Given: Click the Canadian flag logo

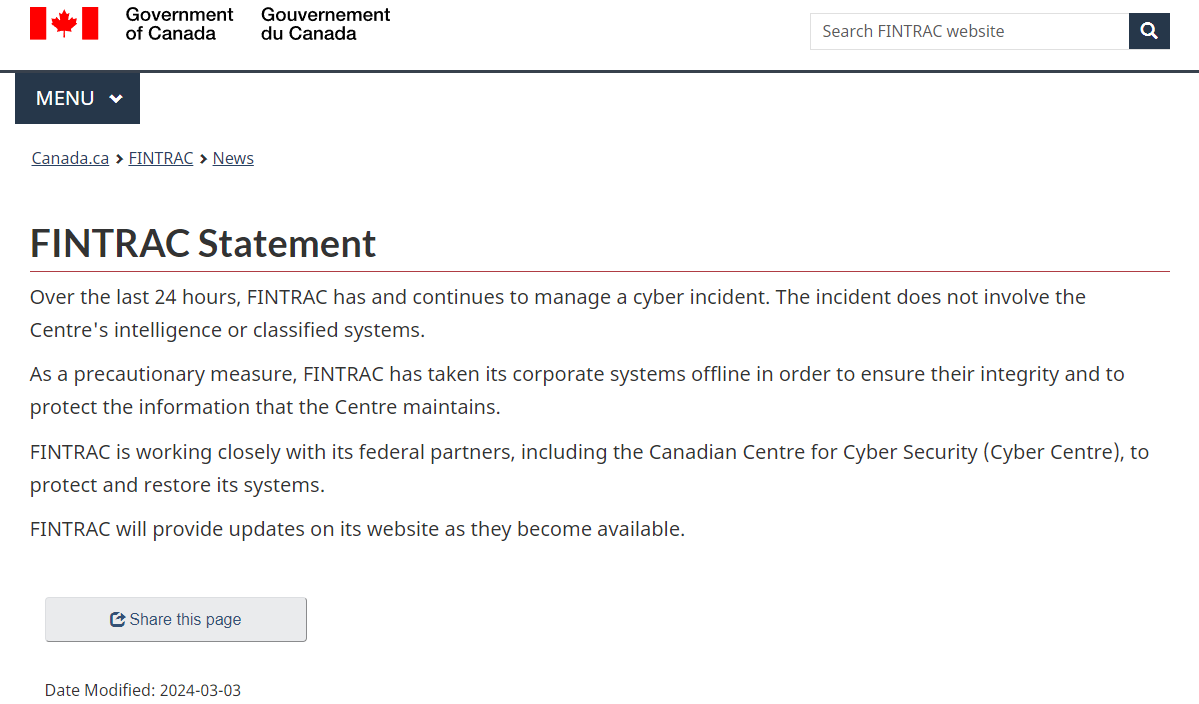Looking at the screenshot, I should [64, 23].
